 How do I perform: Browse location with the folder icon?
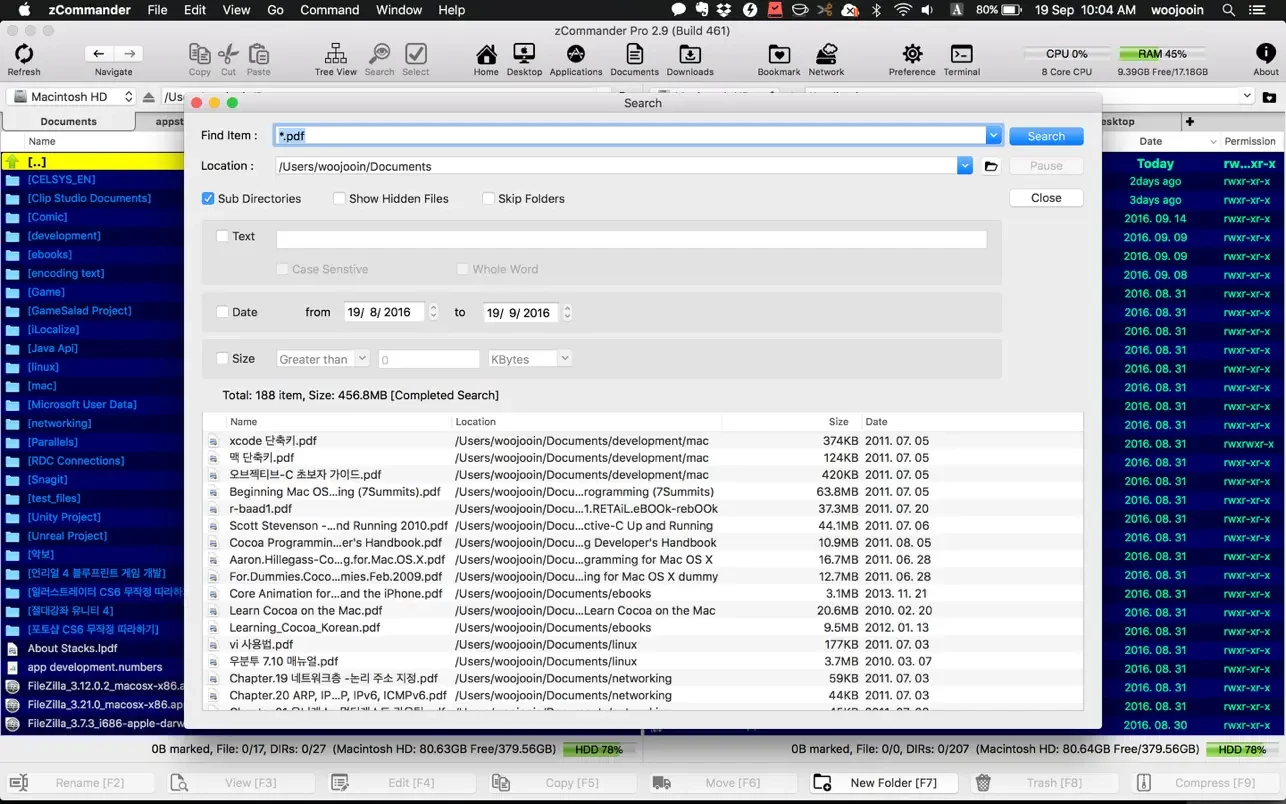(991, 166)
